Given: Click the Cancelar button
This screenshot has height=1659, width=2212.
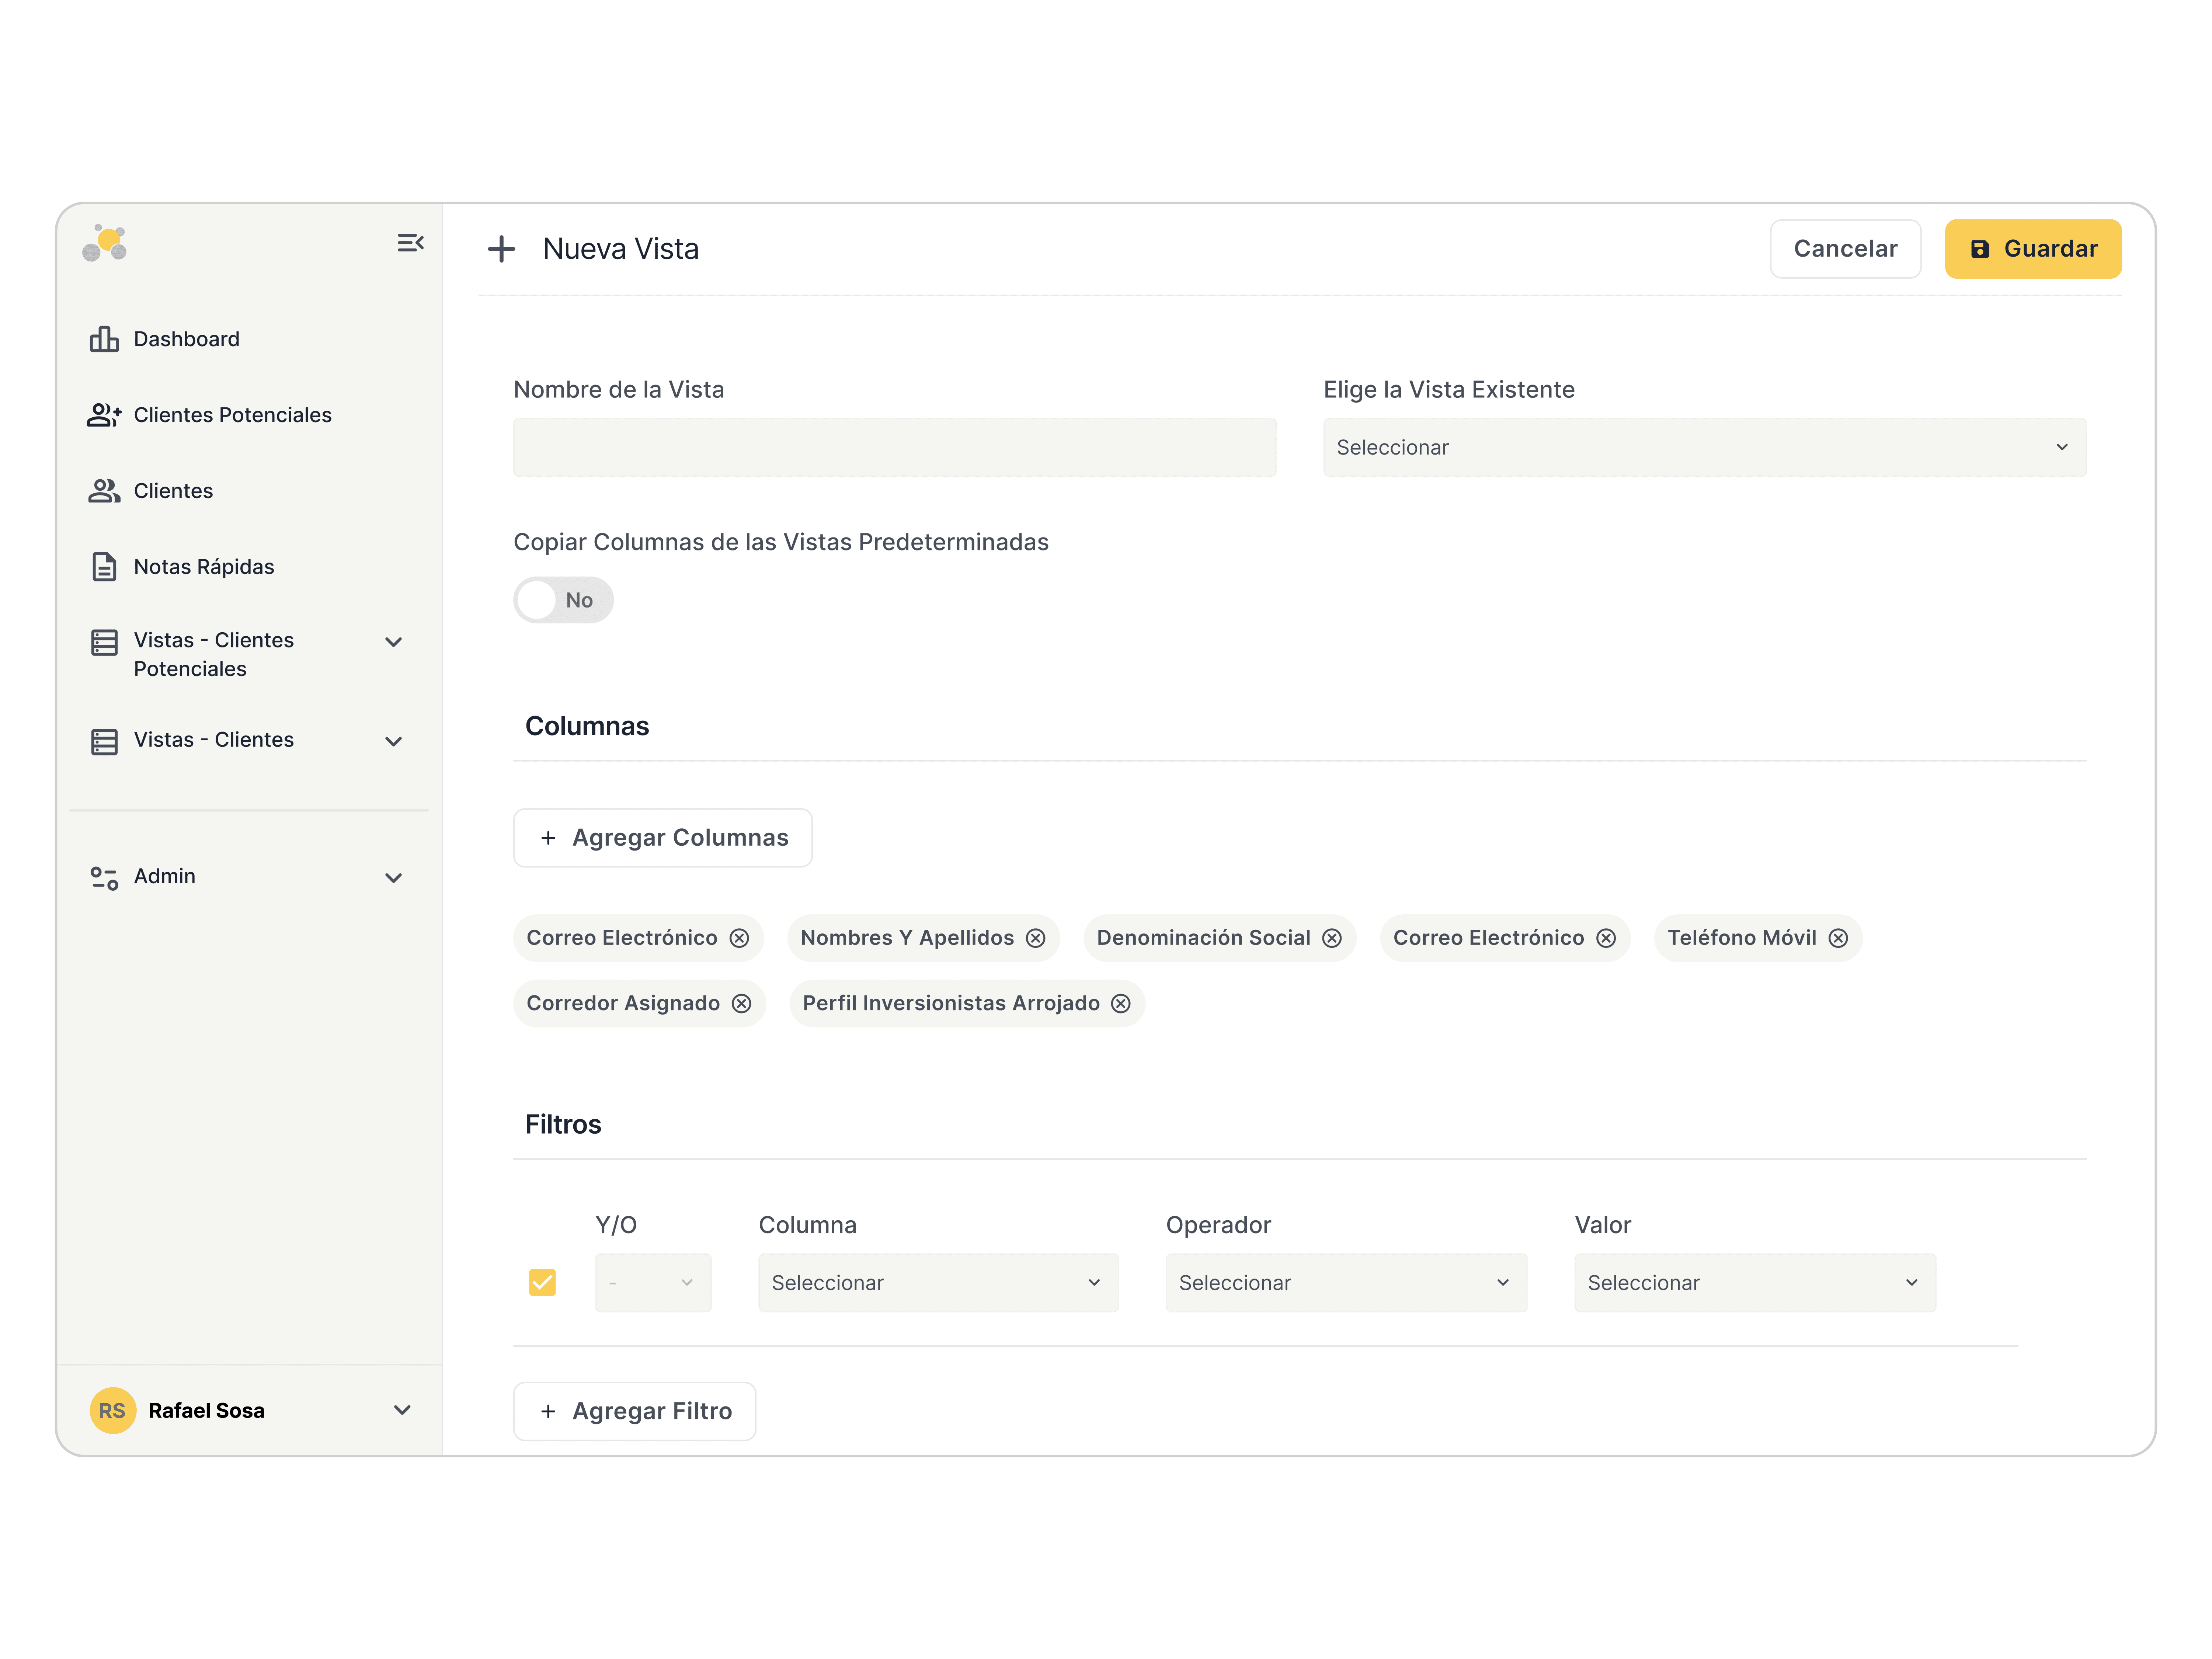Looking at the screenshot, I should click(1845, 249).
